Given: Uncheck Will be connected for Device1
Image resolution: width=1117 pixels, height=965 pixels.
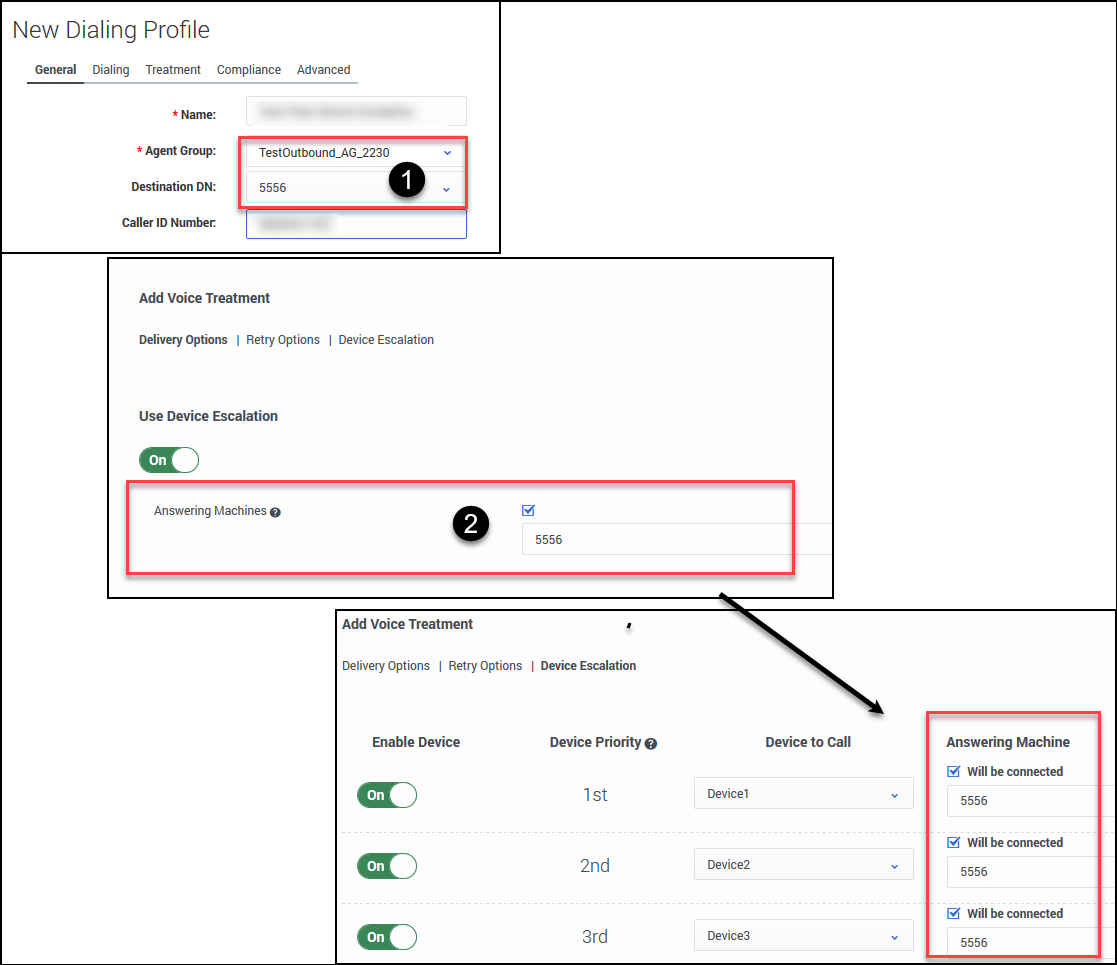Looking at the screenshot, I should coord(953,772).
